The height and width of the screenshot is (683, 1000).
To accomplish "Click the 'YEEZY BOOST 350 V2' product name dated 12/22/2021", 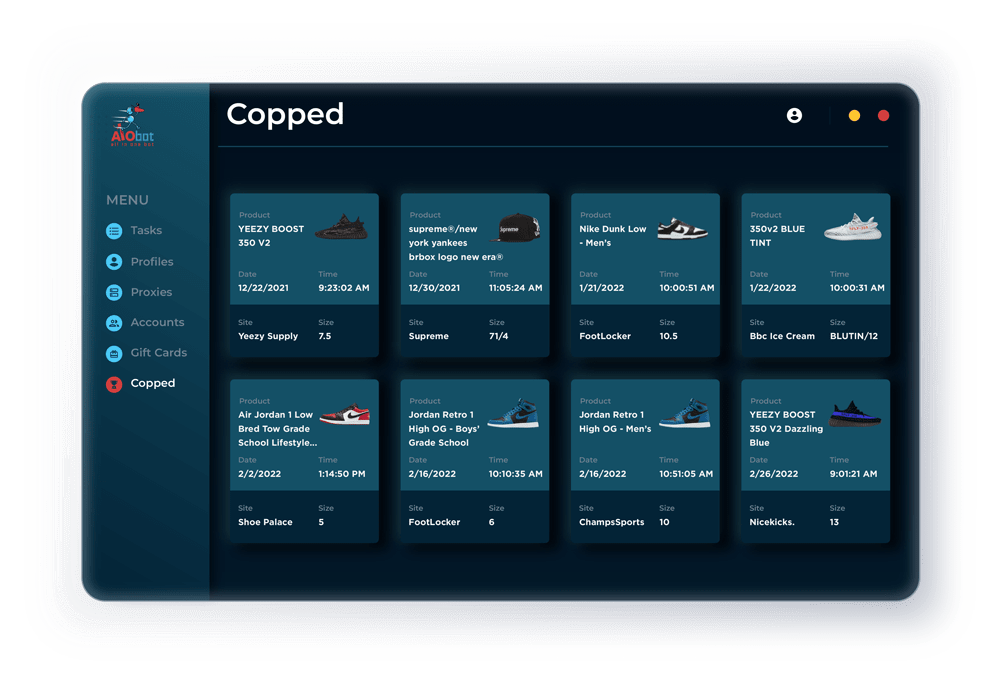I will [x=271, y=236].
